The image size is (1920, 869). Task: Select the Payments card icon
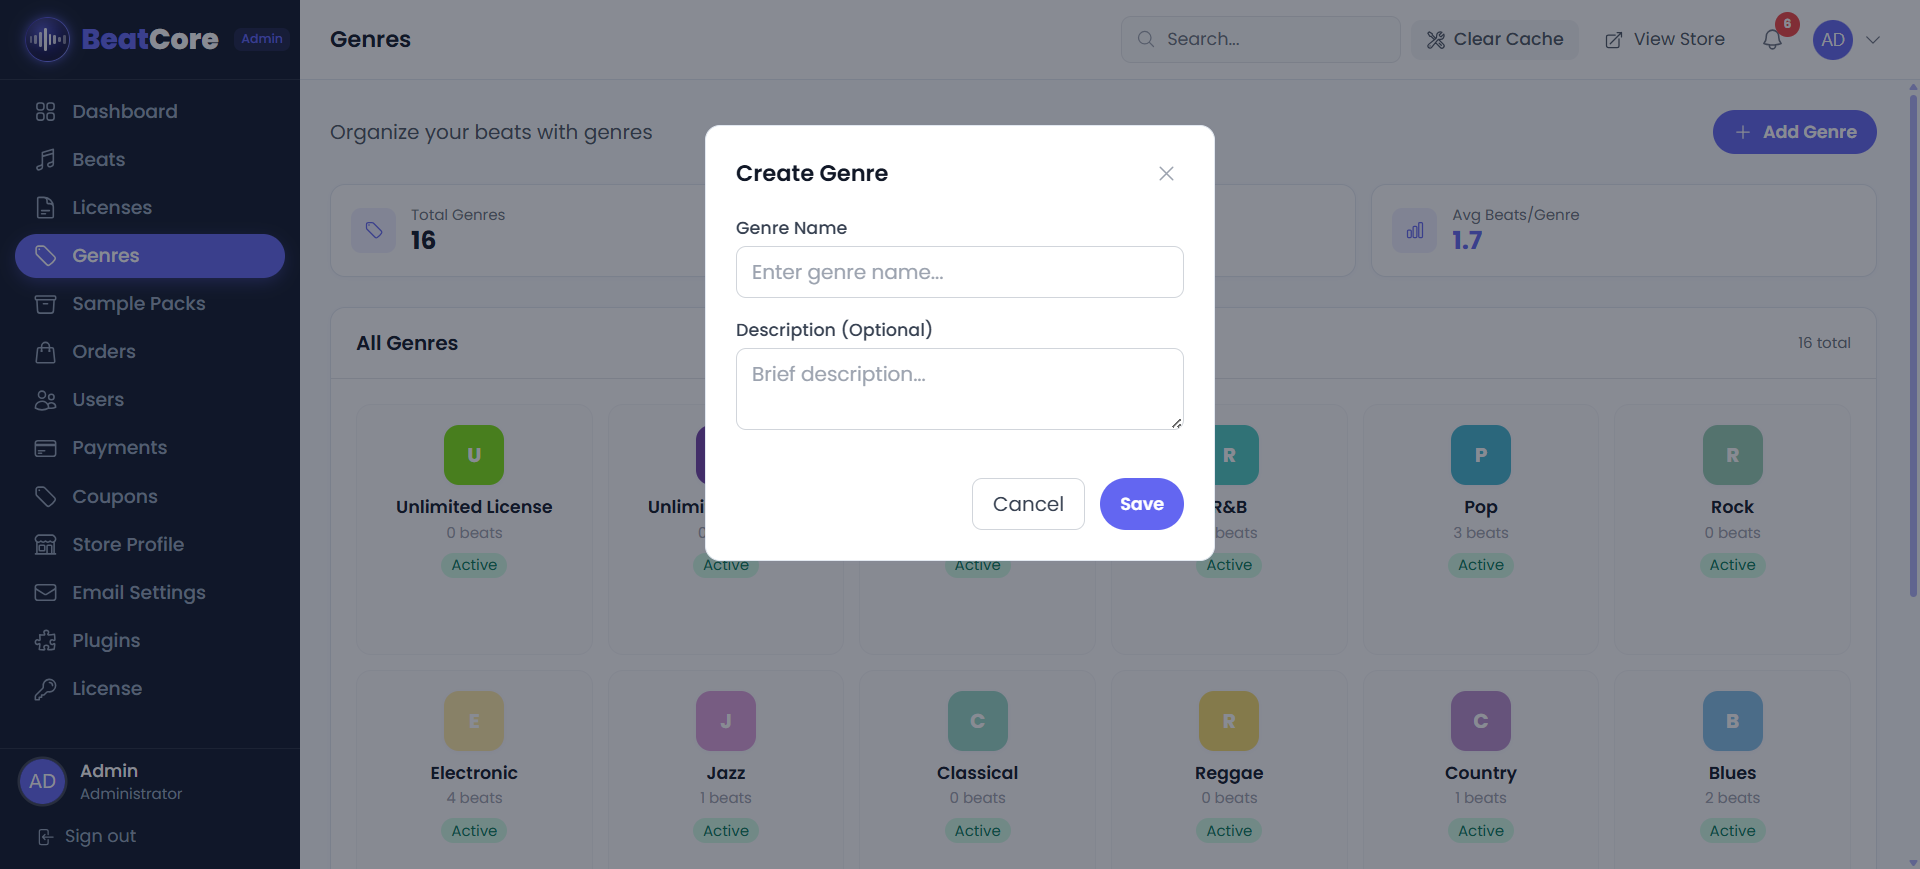(46, 447)
